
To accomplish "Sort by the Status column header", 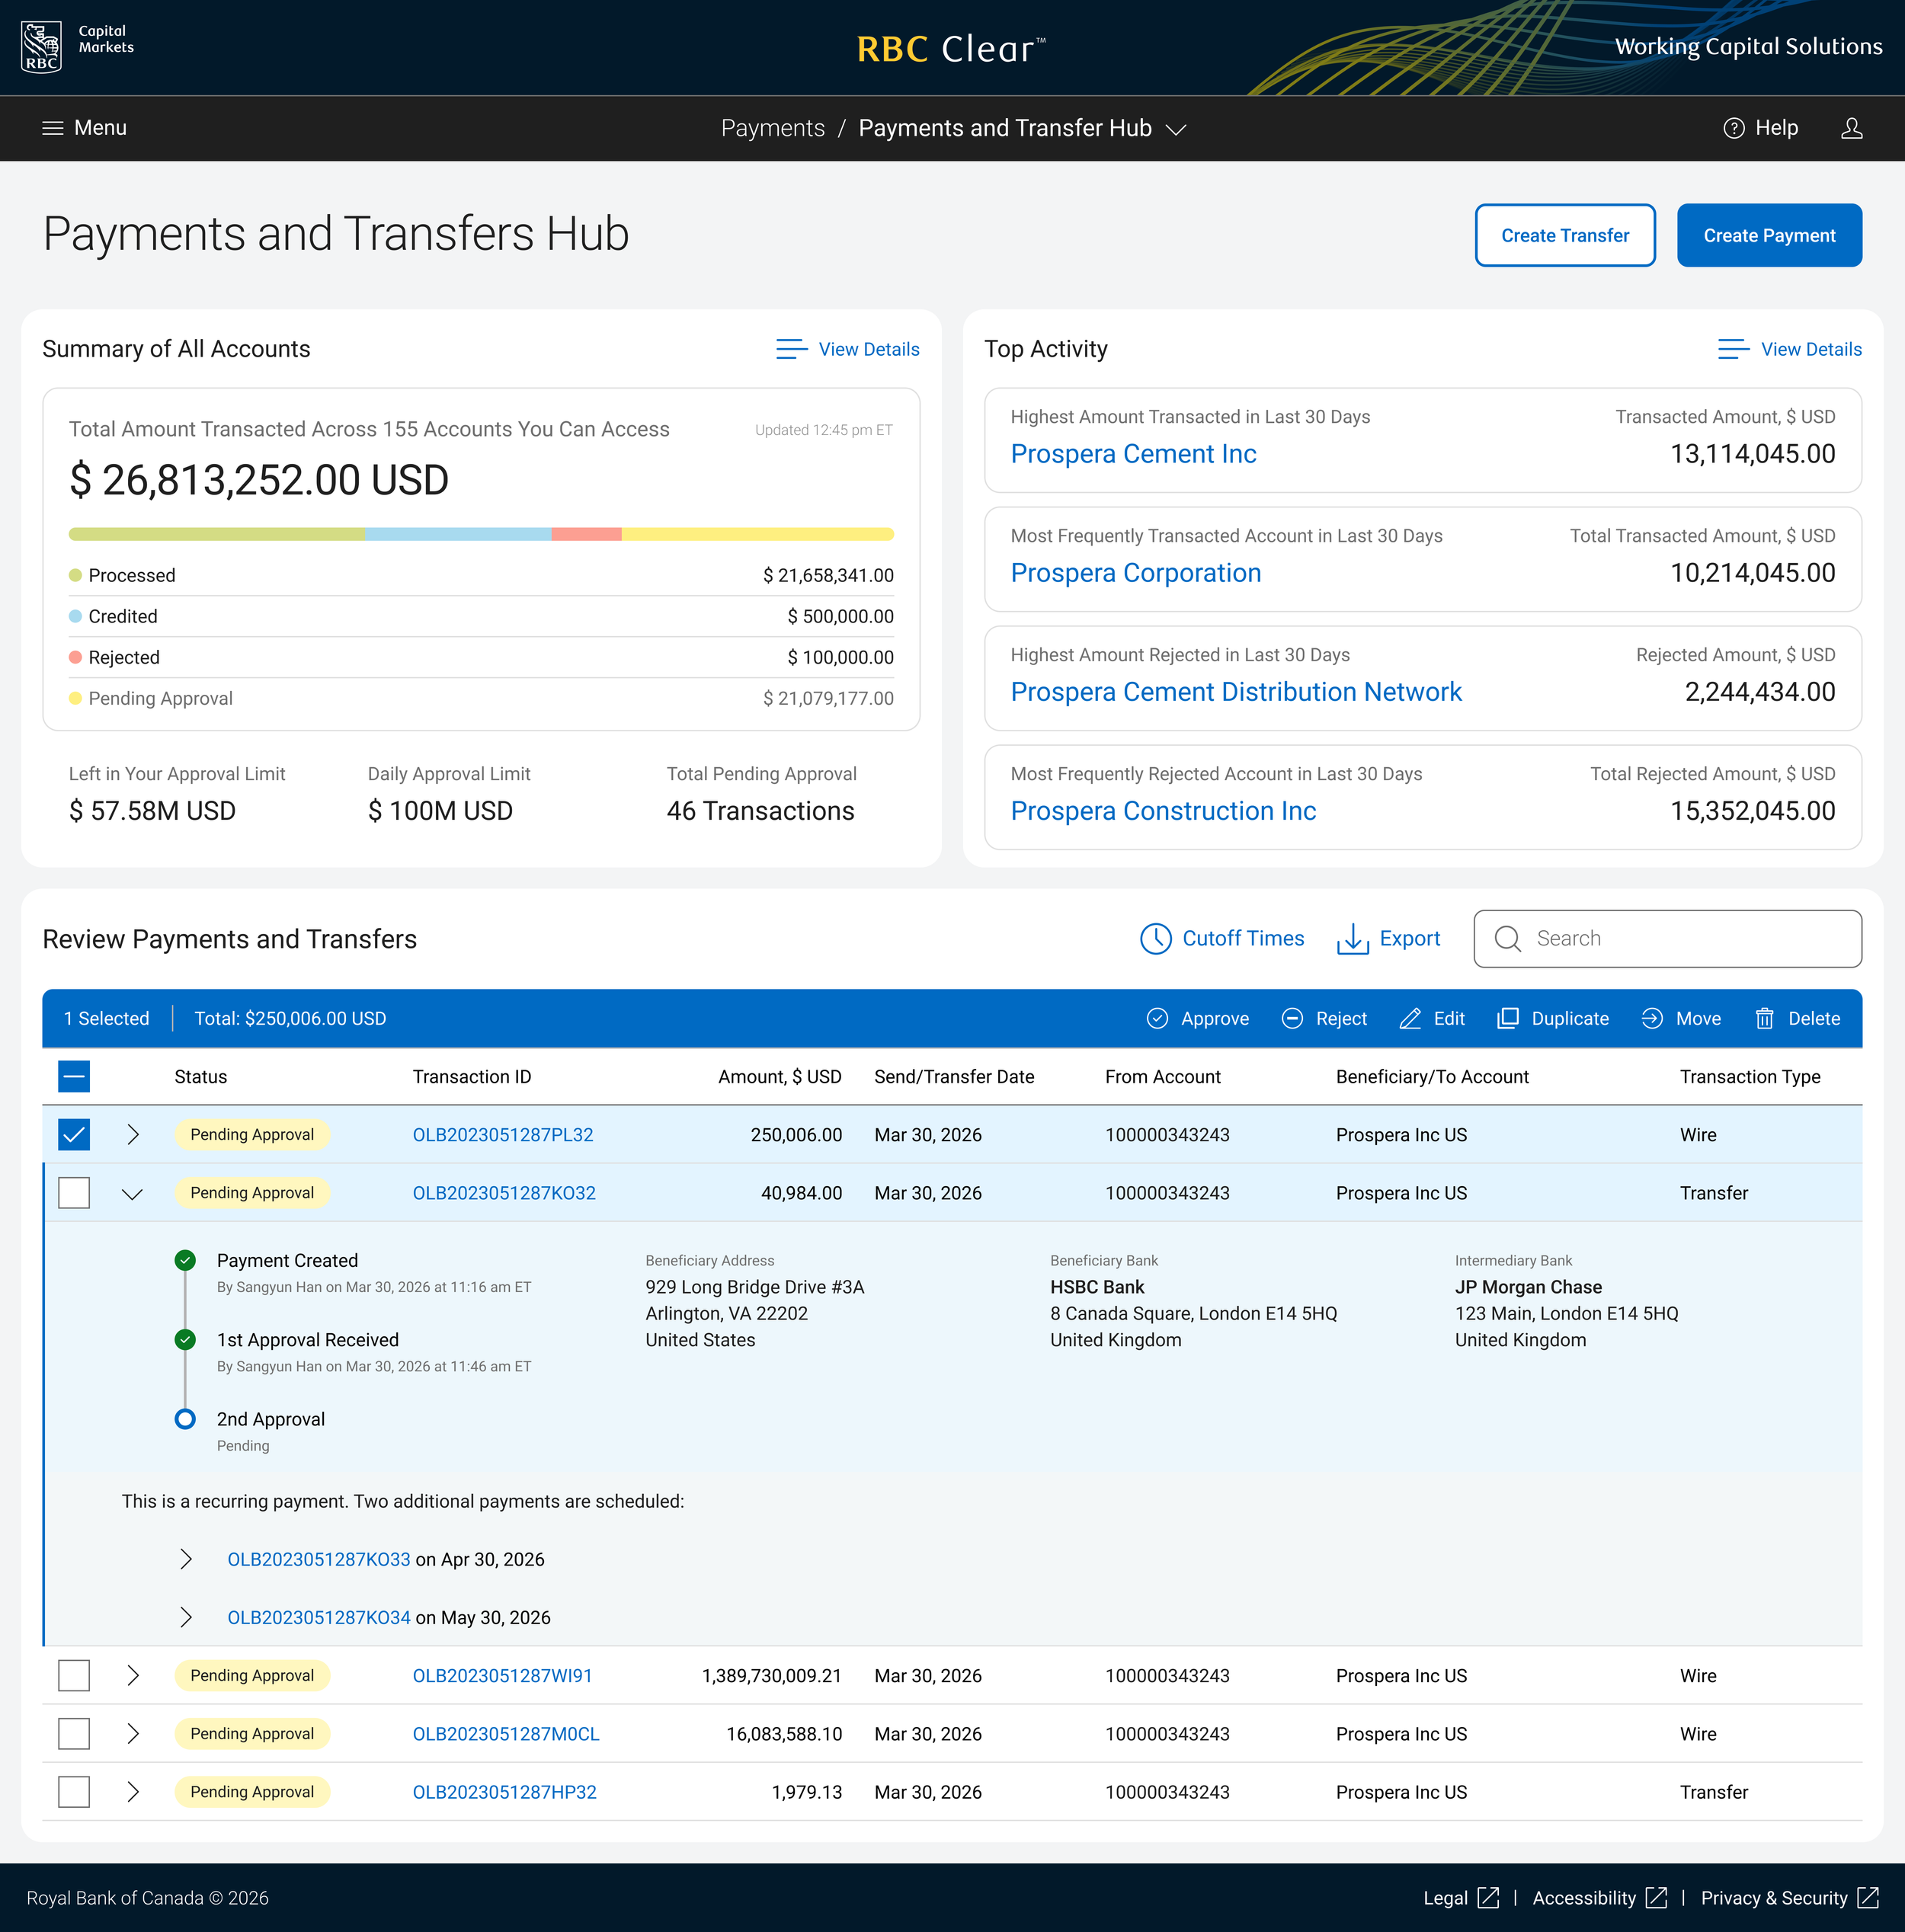I will point(200,1076).
